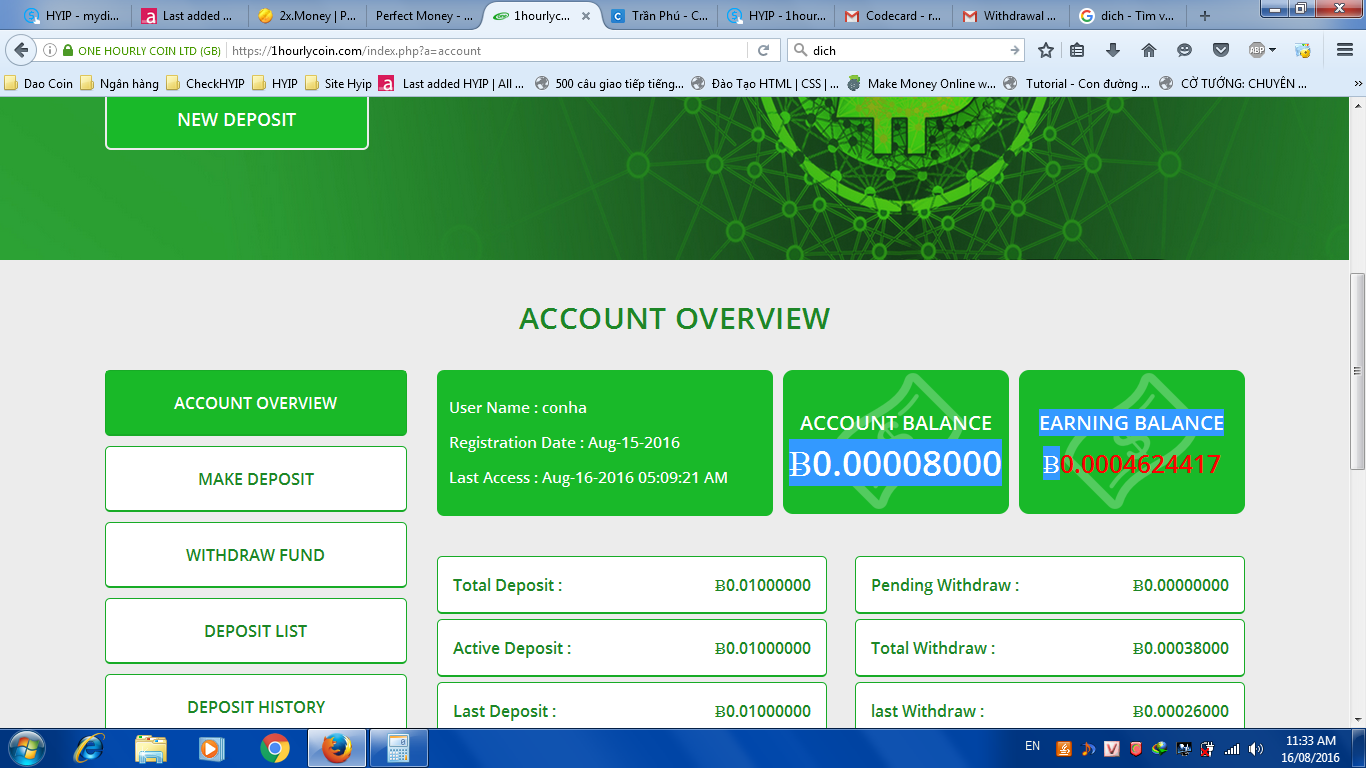Image resolution: width=1366 pixels, height=768 pixels.
Task: Click the Account Balance value 0.00008000
Action: [x=895, y=463]
